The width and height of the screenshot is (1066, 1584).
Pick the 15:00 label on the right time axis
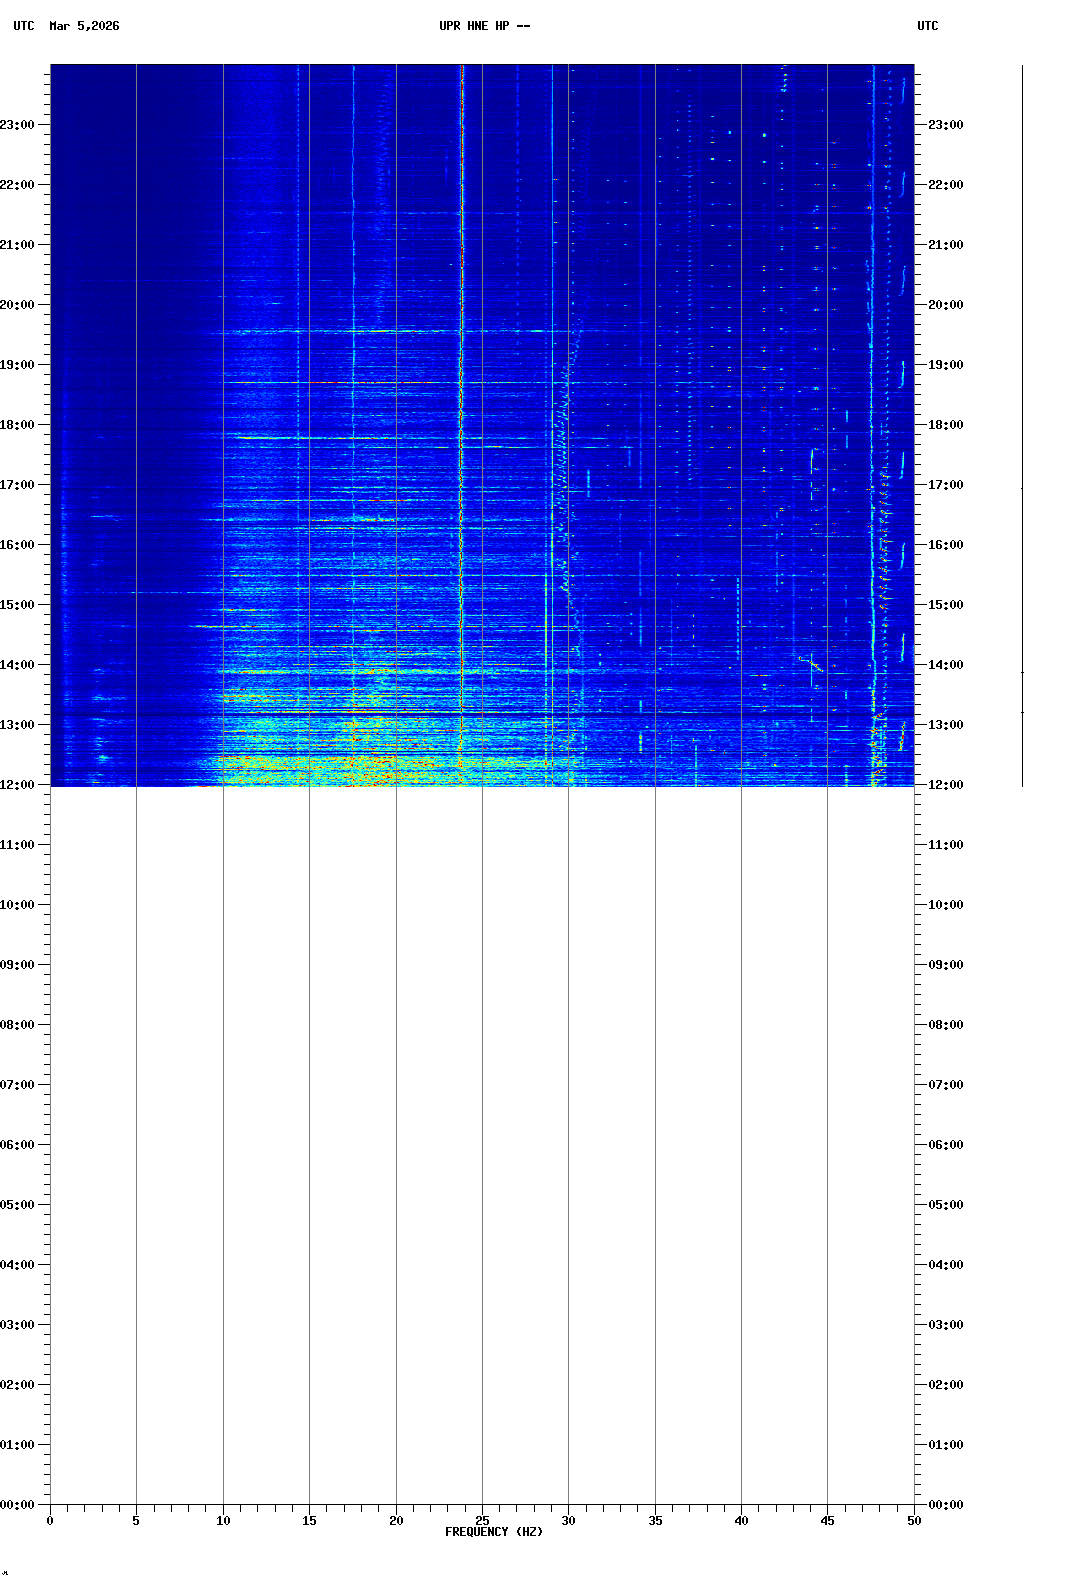pyautogui.click(x=945, y=605)
